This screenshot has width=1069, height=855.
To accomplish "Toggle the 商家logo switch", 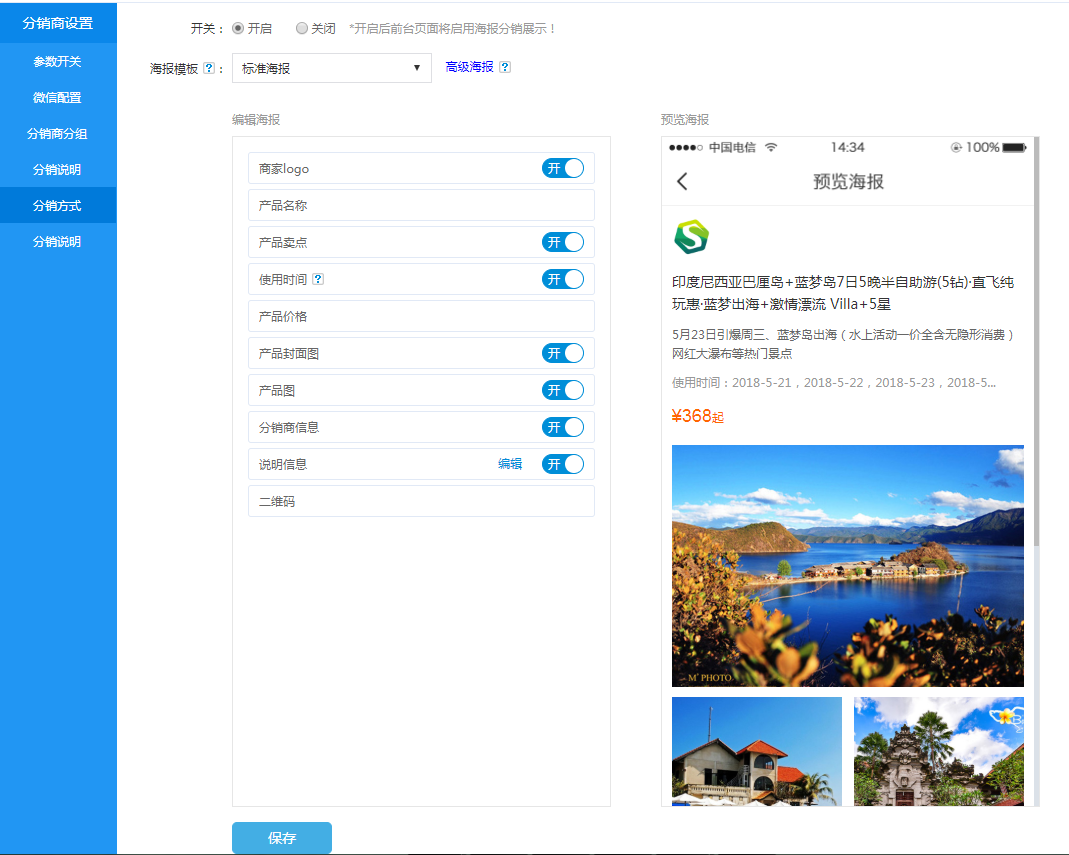I will pyautogui.click(x=562, y=168).
